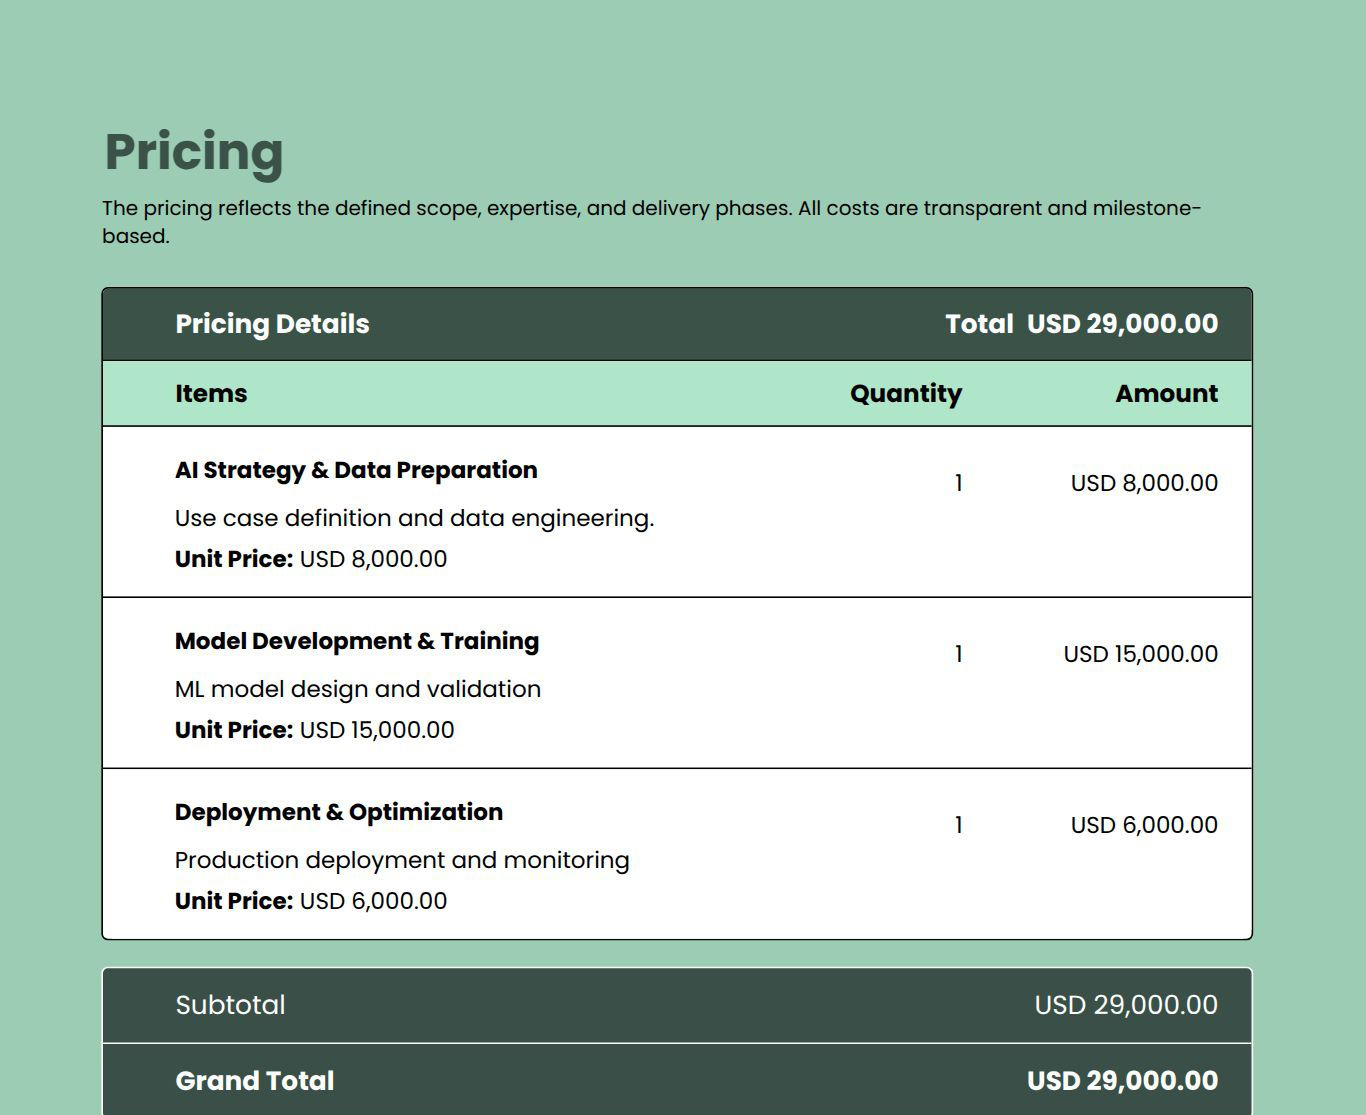Click the Amount column header
This screenshot has height=1115, width=1366.
pyautogui.click(x=1166, y=394)
